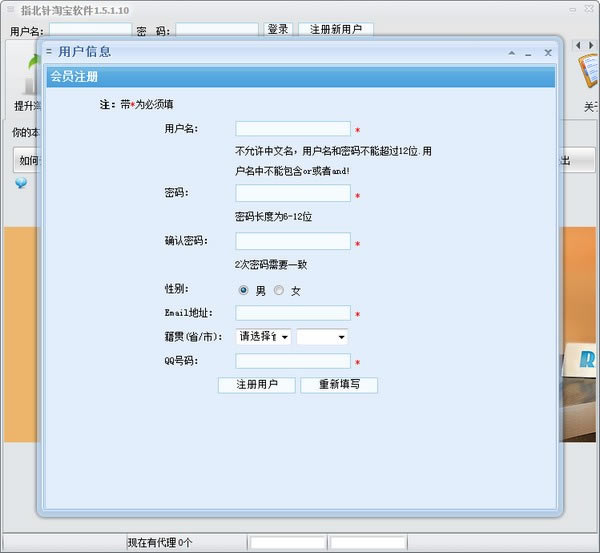The width and height of the screenshot is (600, 553).
Task: Open the 请选择 province dropdown
Action: coord(263,337)
